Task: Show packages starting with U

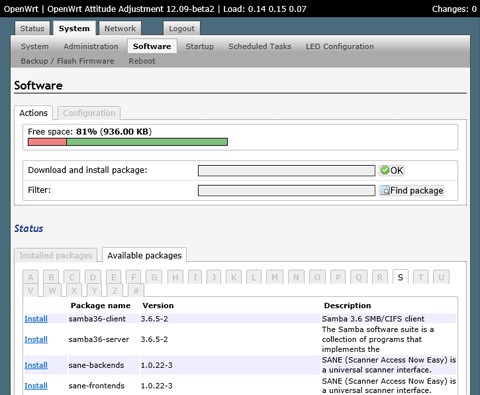Action: [x=441, y=277]
